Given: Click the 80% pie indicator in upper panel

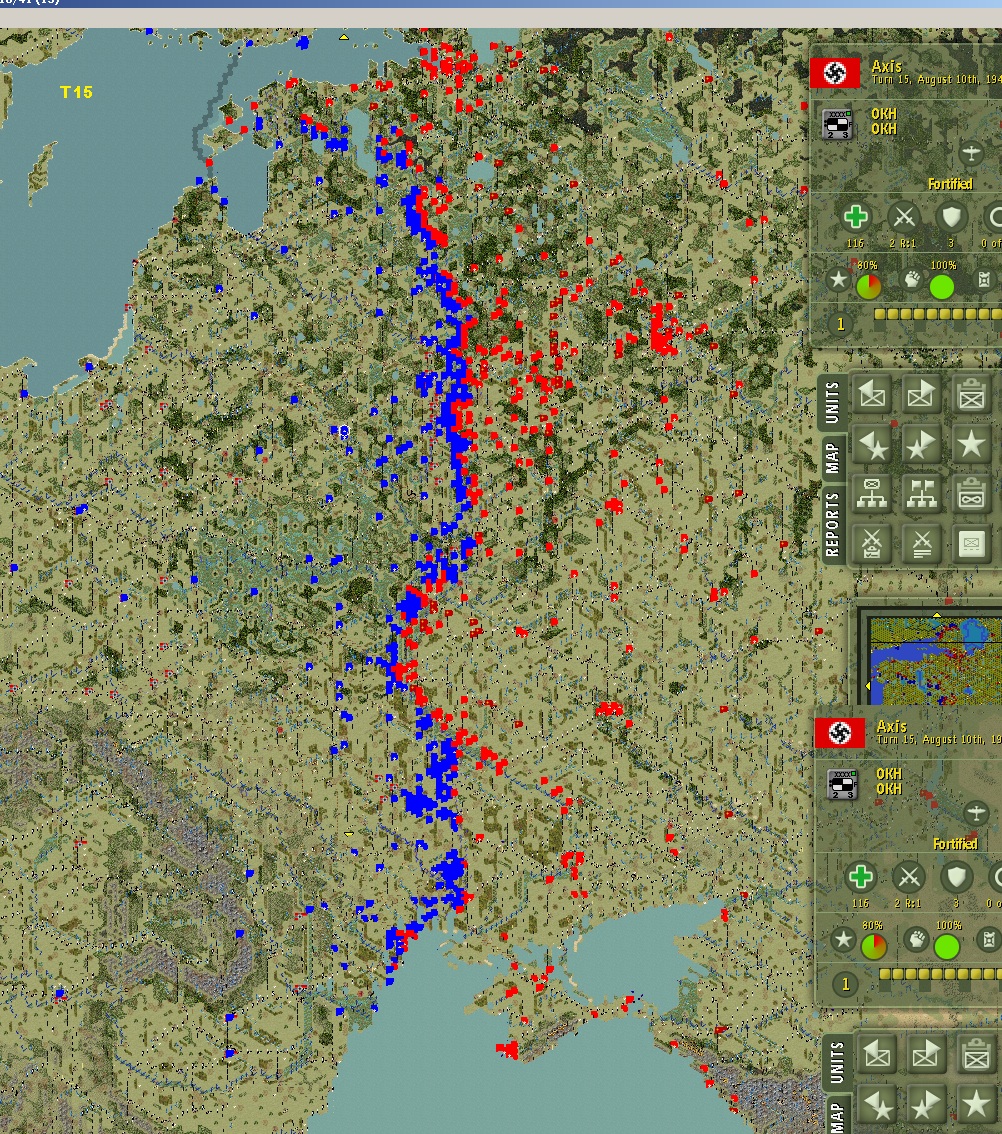Looking at the screenshot, I should [868, 286].
